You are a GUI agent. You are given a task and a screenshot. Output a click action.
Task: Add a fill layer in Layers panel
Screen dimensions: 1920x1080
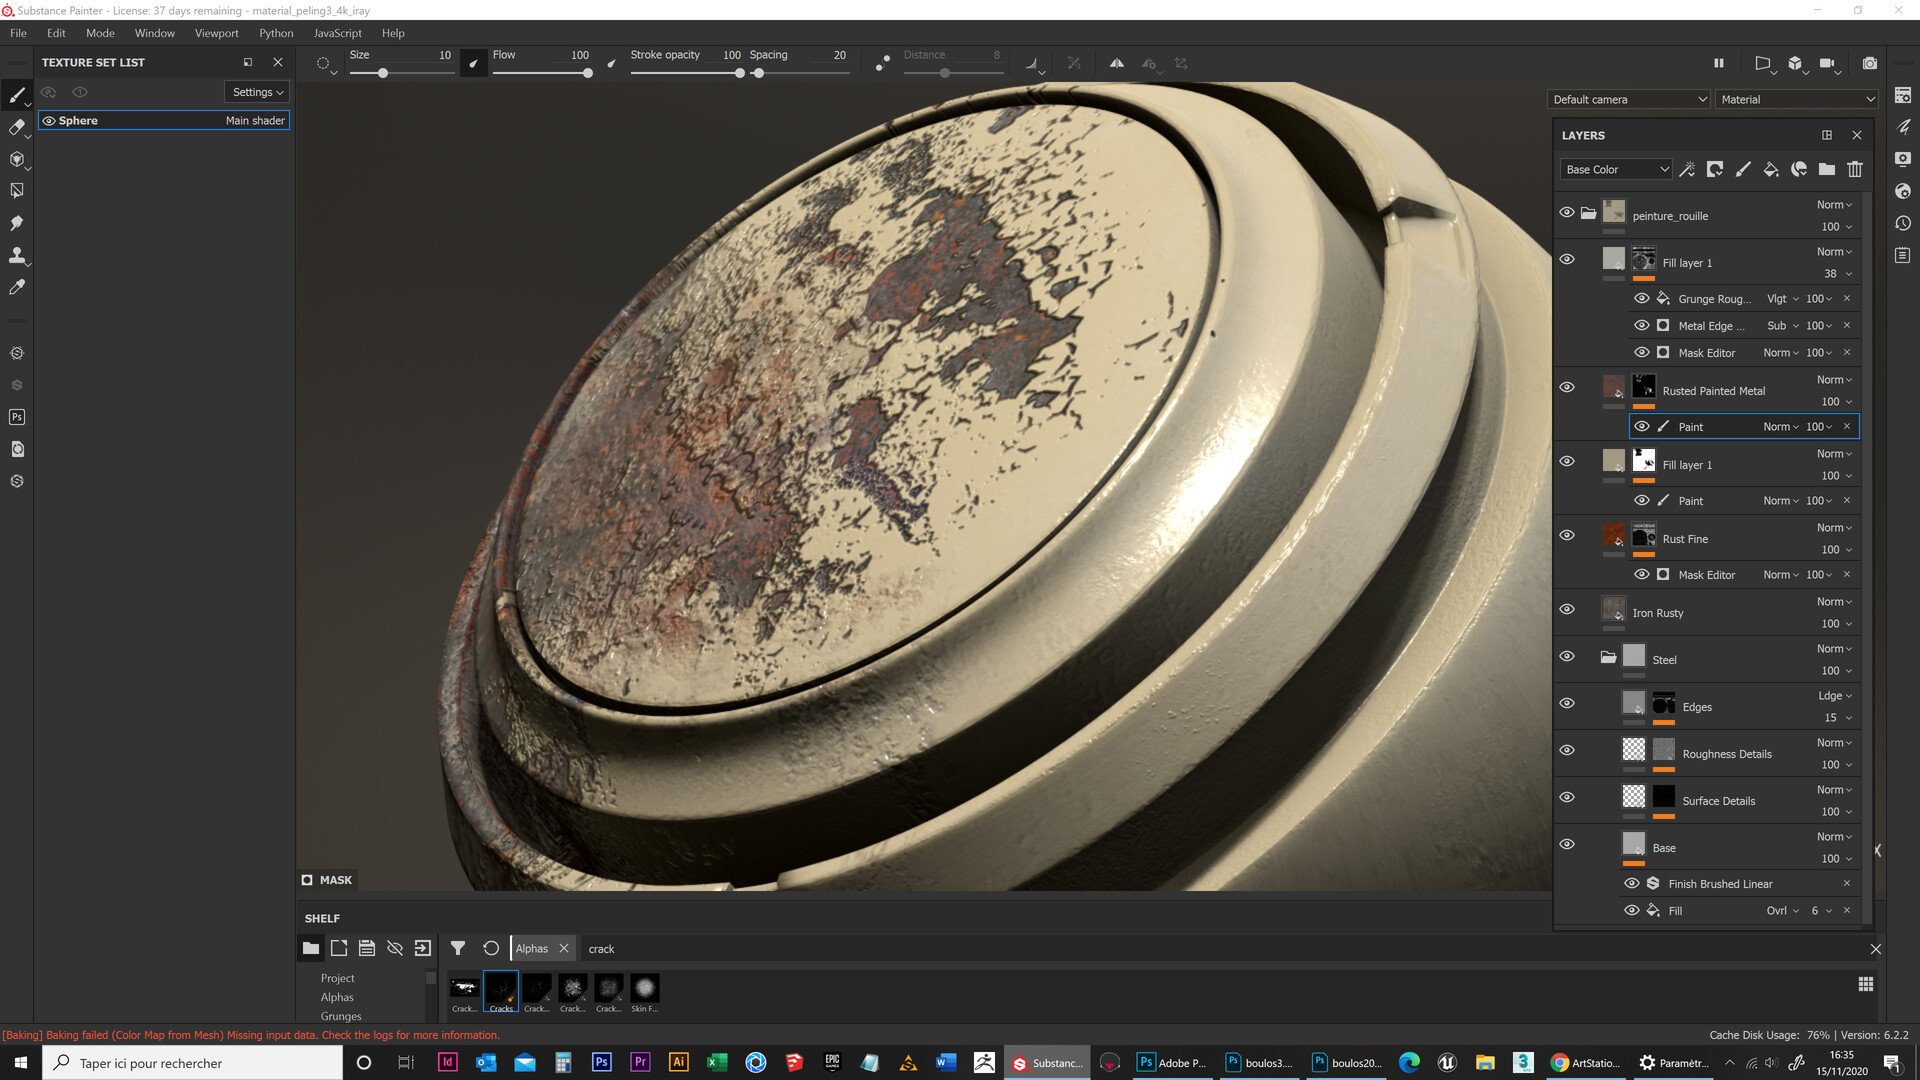[1770, 169]
